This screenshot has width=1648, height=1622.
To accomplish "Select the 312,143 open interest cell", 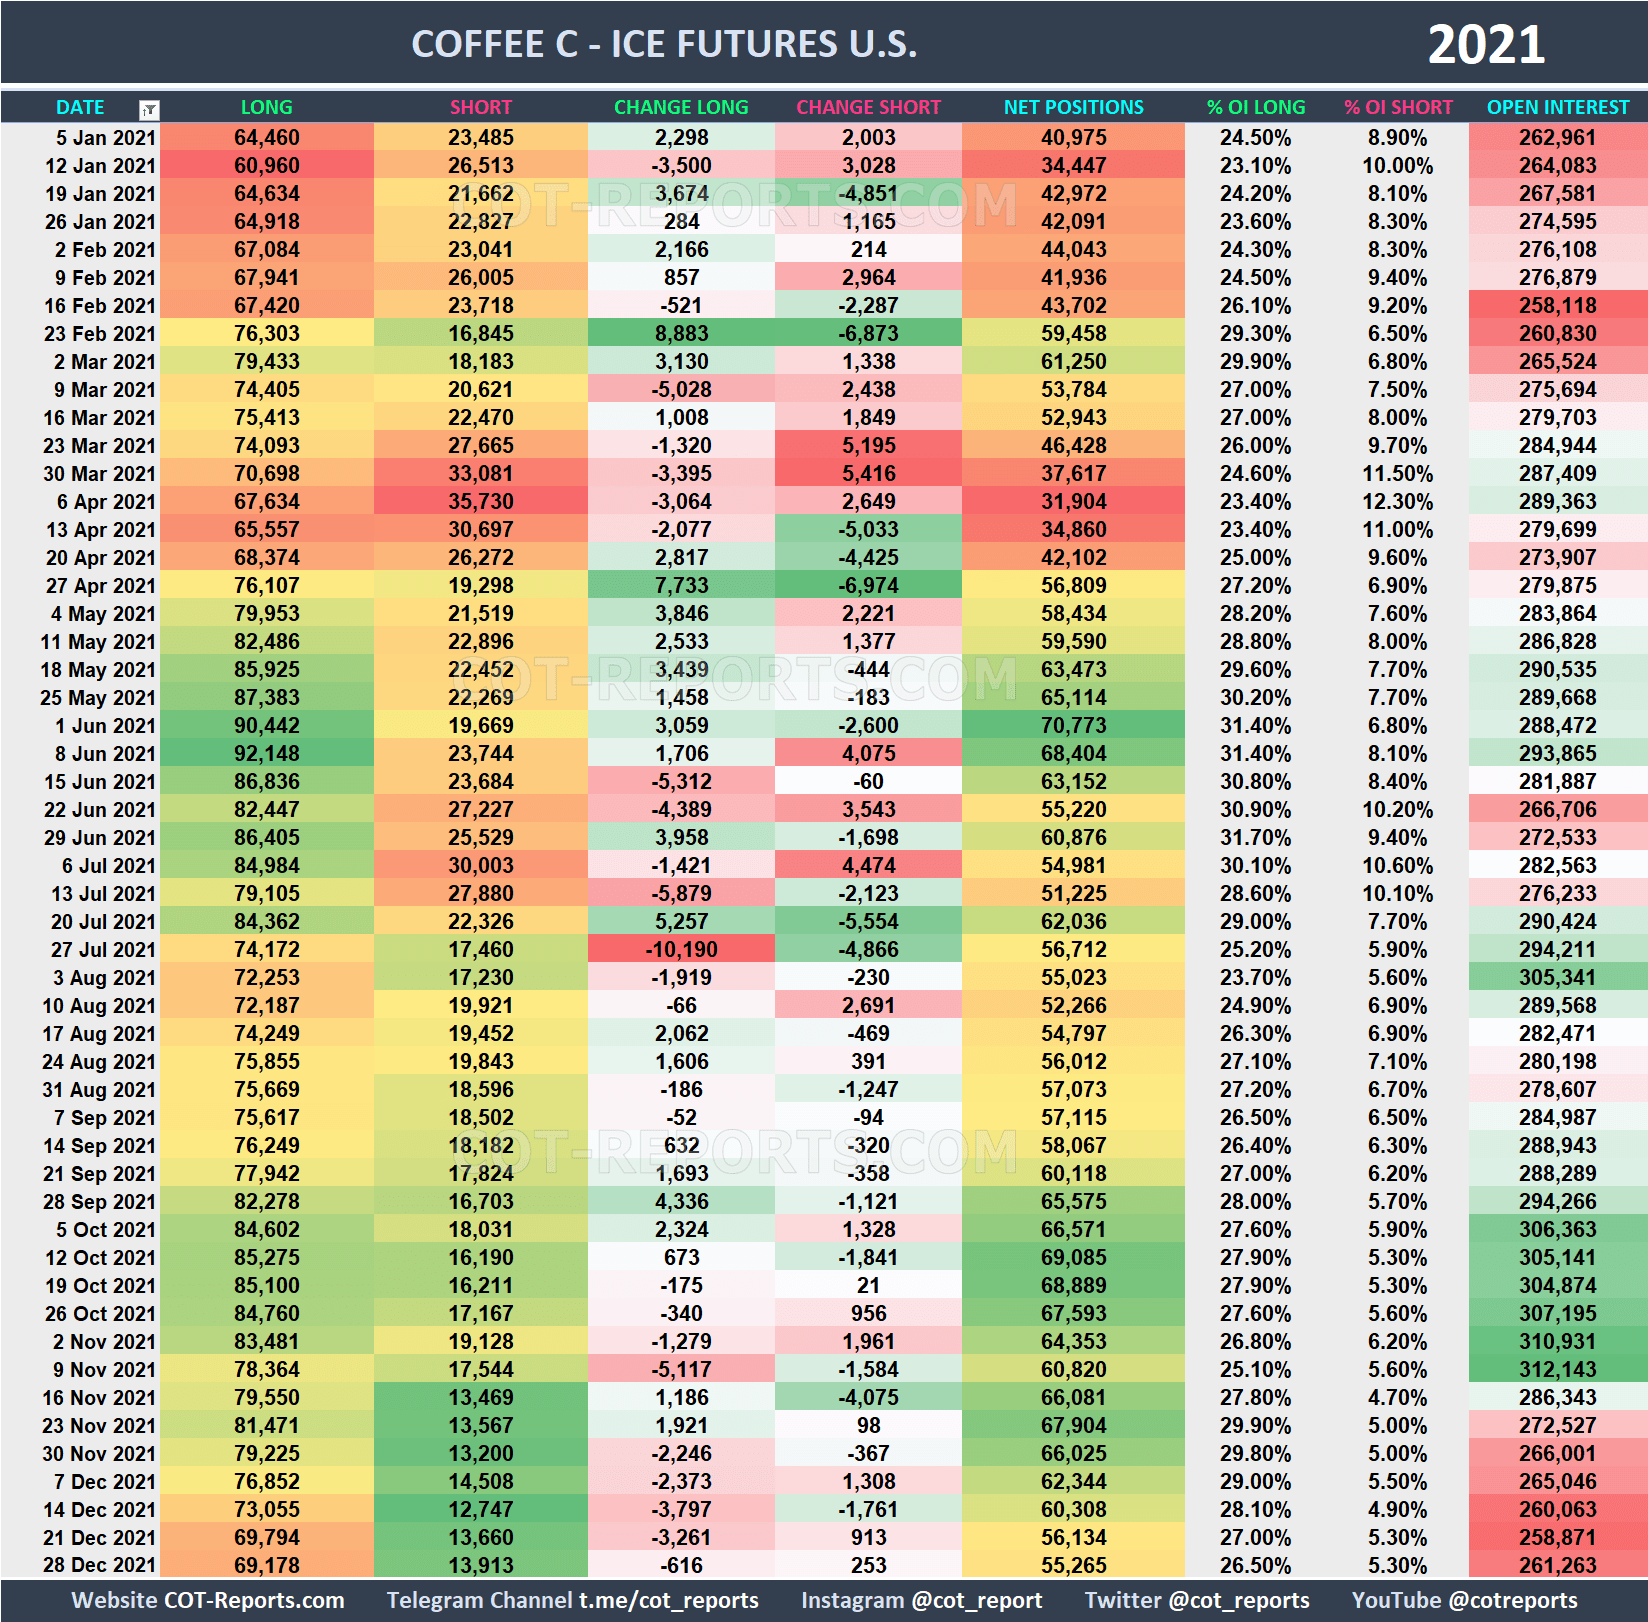I will point(1557,1369).
